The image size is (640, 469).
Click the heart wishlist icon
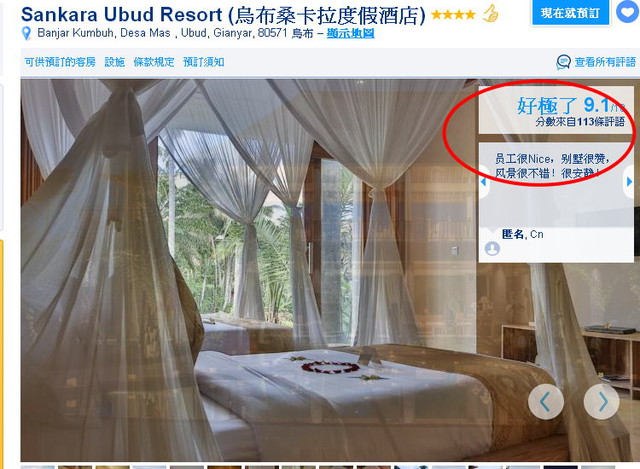pyautogui.click(x=628, y=12)
